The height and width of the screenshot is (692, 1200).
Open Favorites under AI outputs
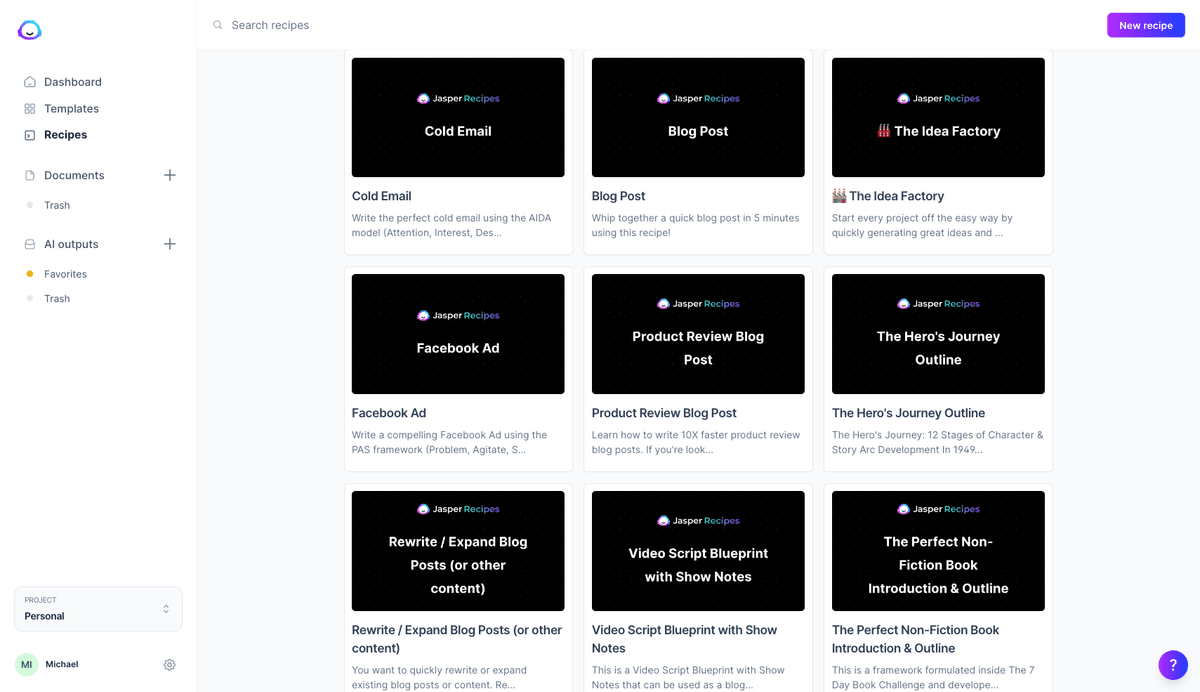65,274
